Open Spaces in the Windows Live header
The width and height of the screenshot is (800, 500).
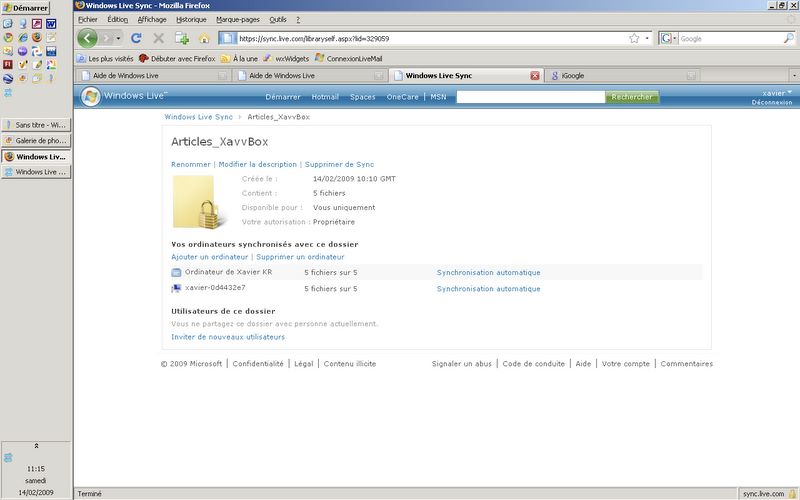coord(363,97)
